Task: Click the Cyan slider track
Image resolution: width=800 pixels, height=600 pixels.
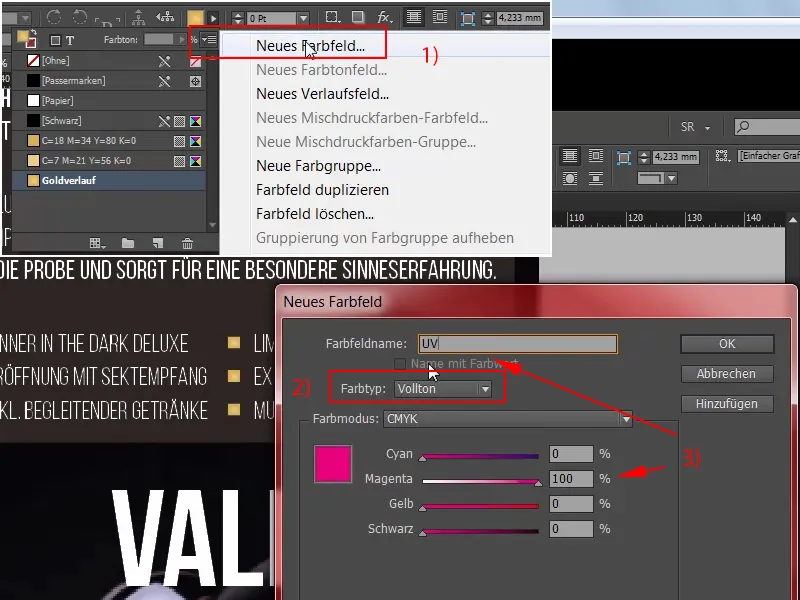Action: click(480, 456)
